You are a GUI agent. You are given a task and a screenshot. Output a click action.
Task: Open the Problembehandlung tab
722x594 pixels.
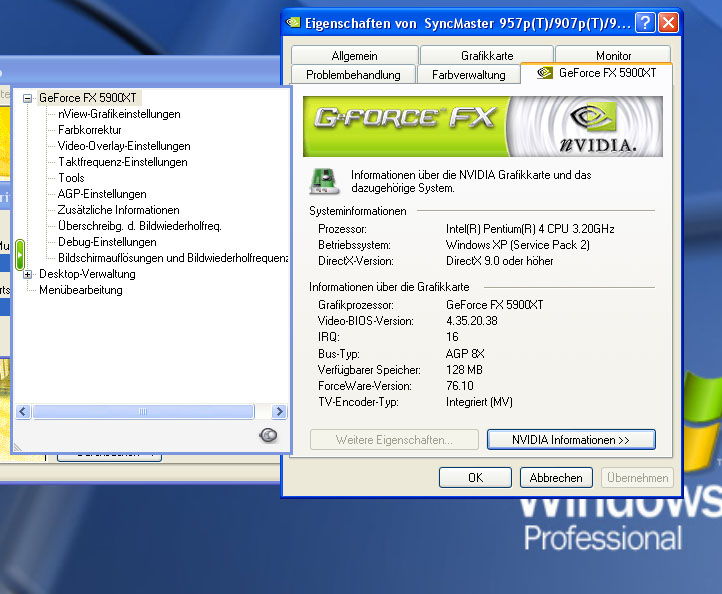pyautogui.click(x=353, y=75)
